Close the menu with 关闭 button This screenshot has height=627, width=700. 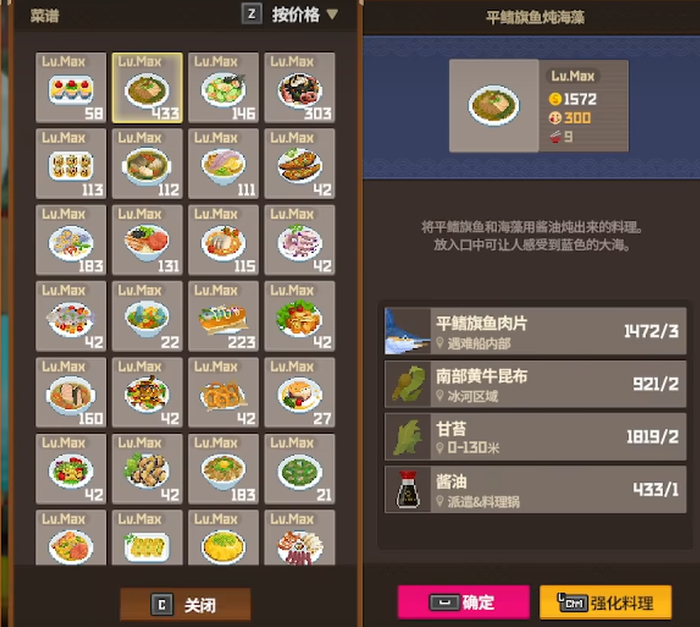185,605
